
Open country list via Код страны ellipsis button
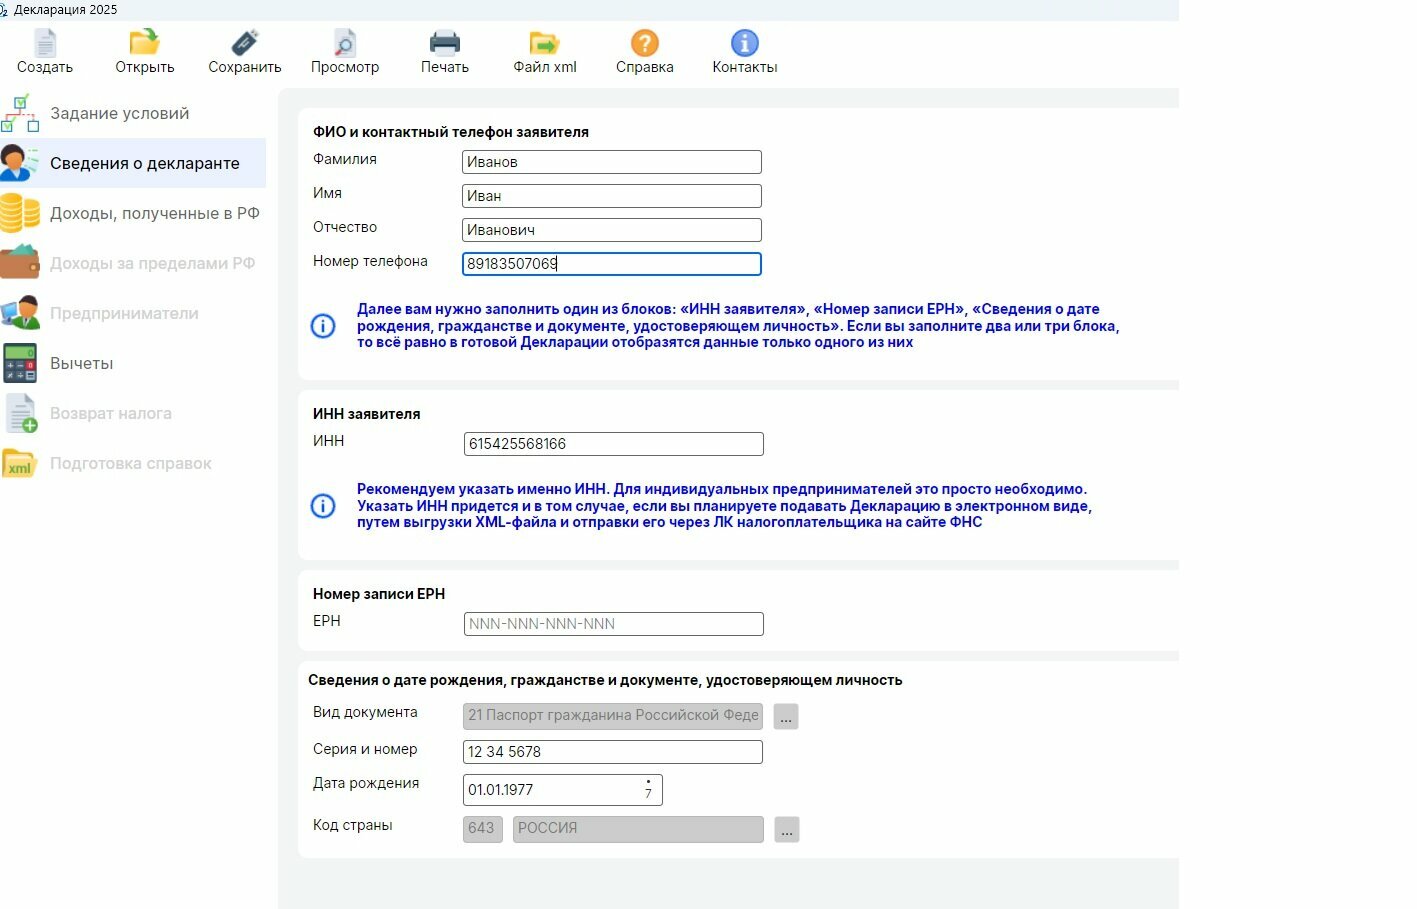pyautogui.click(x=786, y=830)
